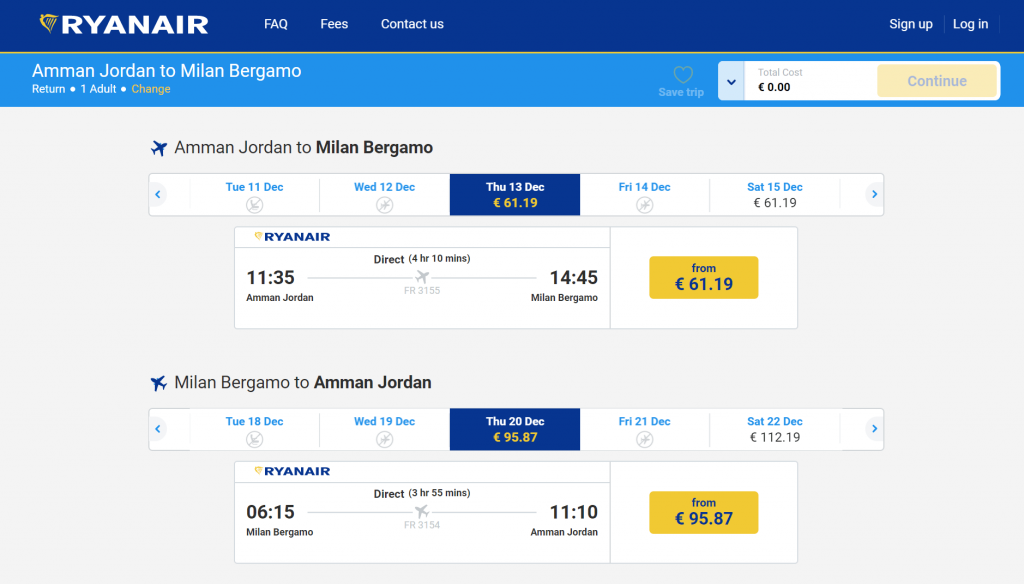Screen dimensions: 1024x584
Task: Click the Ryanair harp logo in header
Action: click(49, 23)
